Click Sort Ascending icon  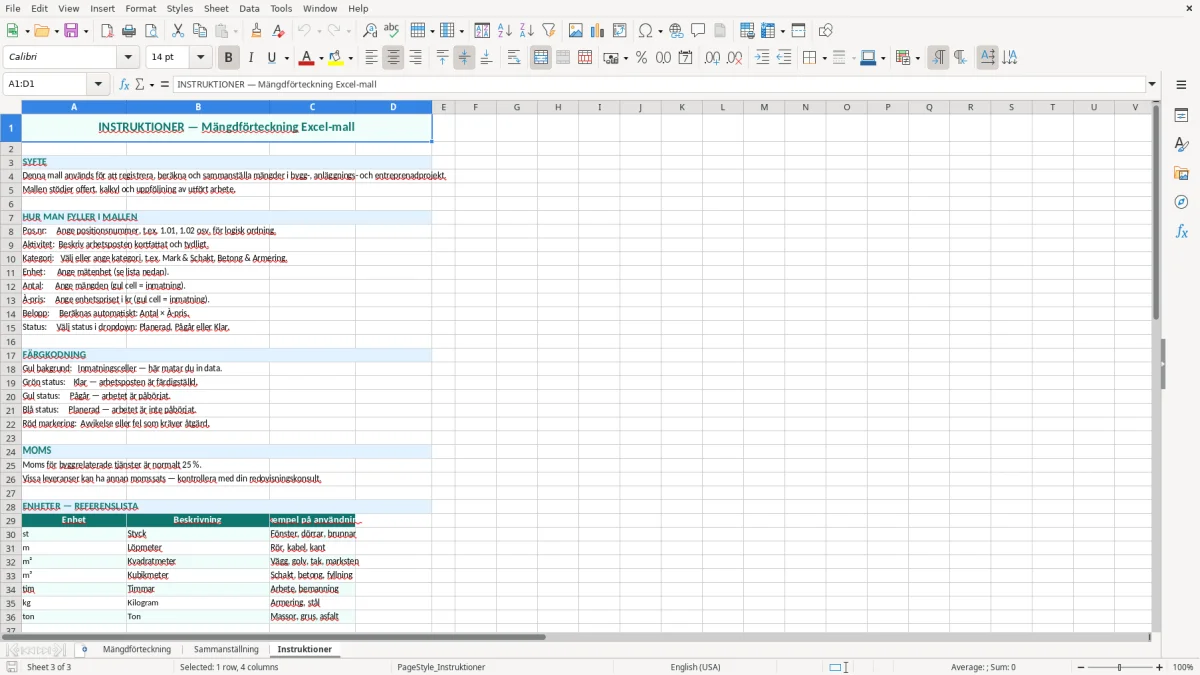tap(505, 31)
